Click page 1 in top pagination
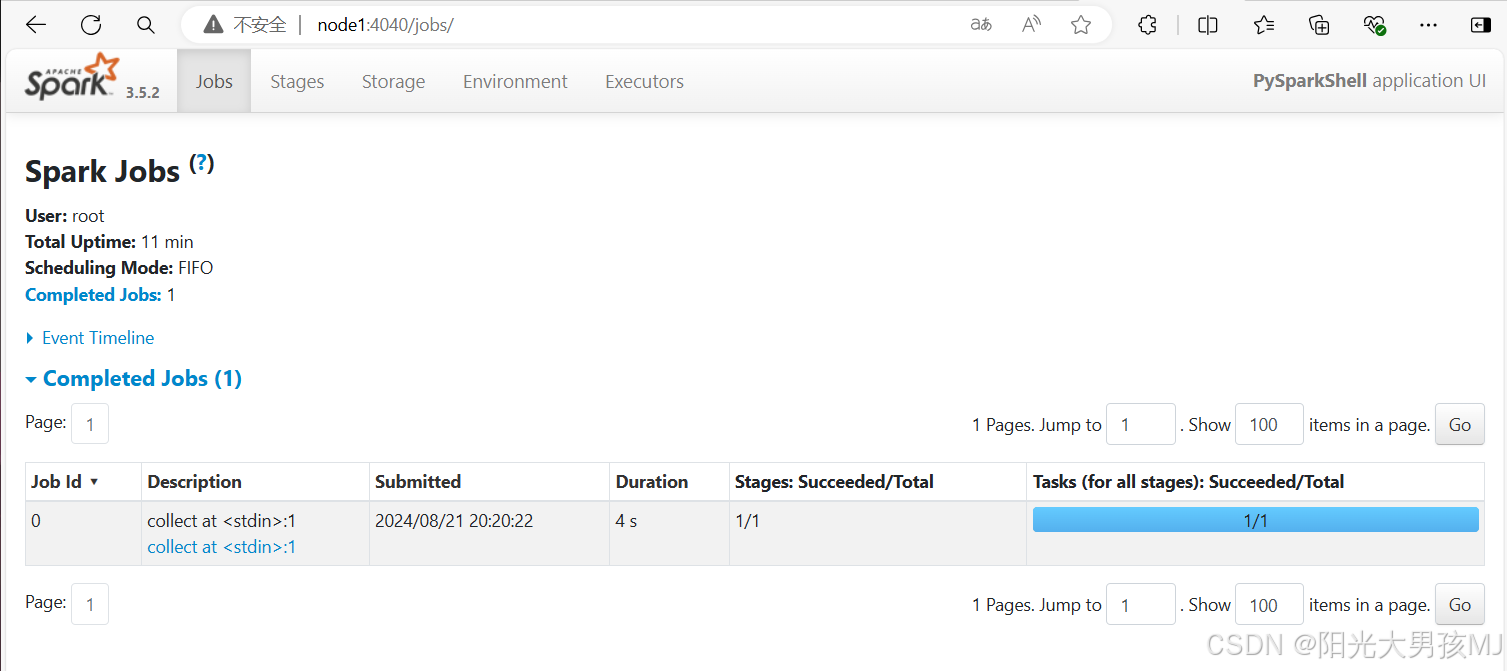1507x671 pixels. tap(90, 424)
